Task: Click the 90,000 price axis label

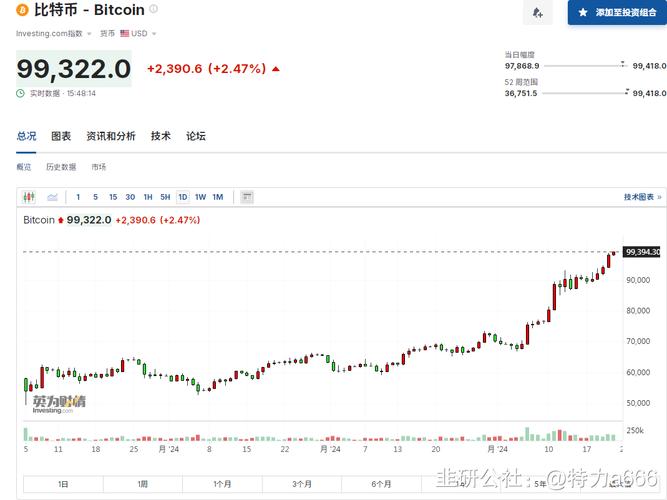Action: click(638, 280)
